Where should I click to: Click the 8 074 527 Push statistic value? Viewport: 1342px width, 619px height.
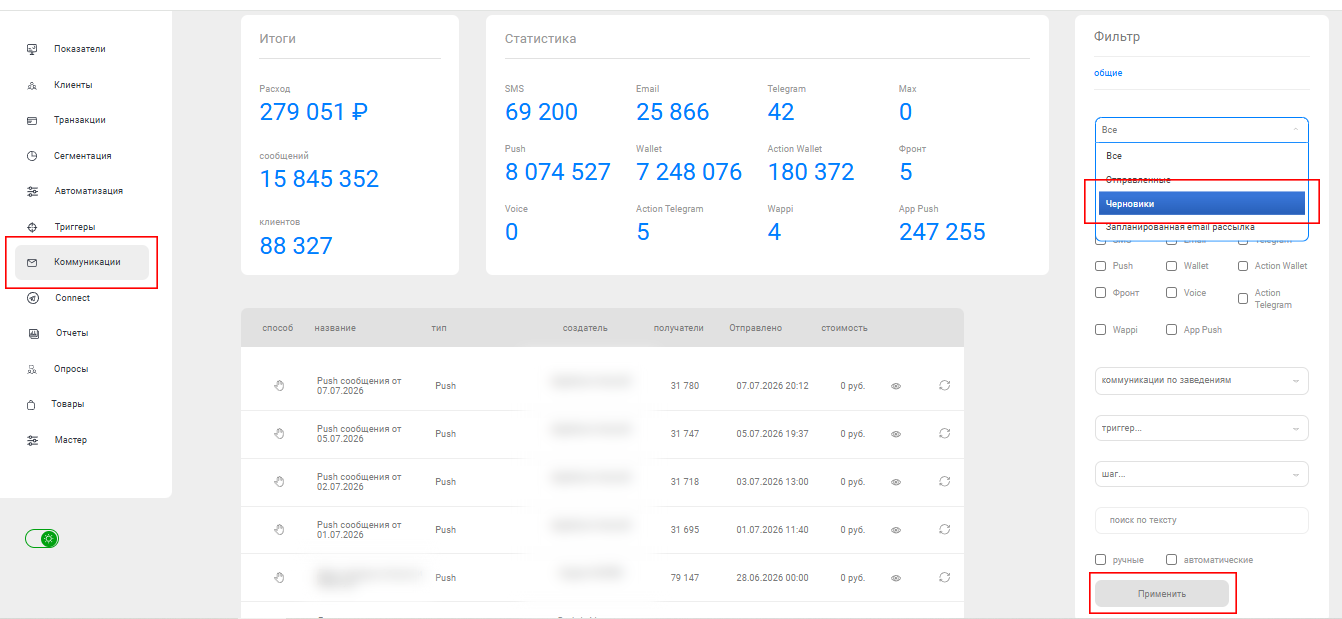point(558,172)
